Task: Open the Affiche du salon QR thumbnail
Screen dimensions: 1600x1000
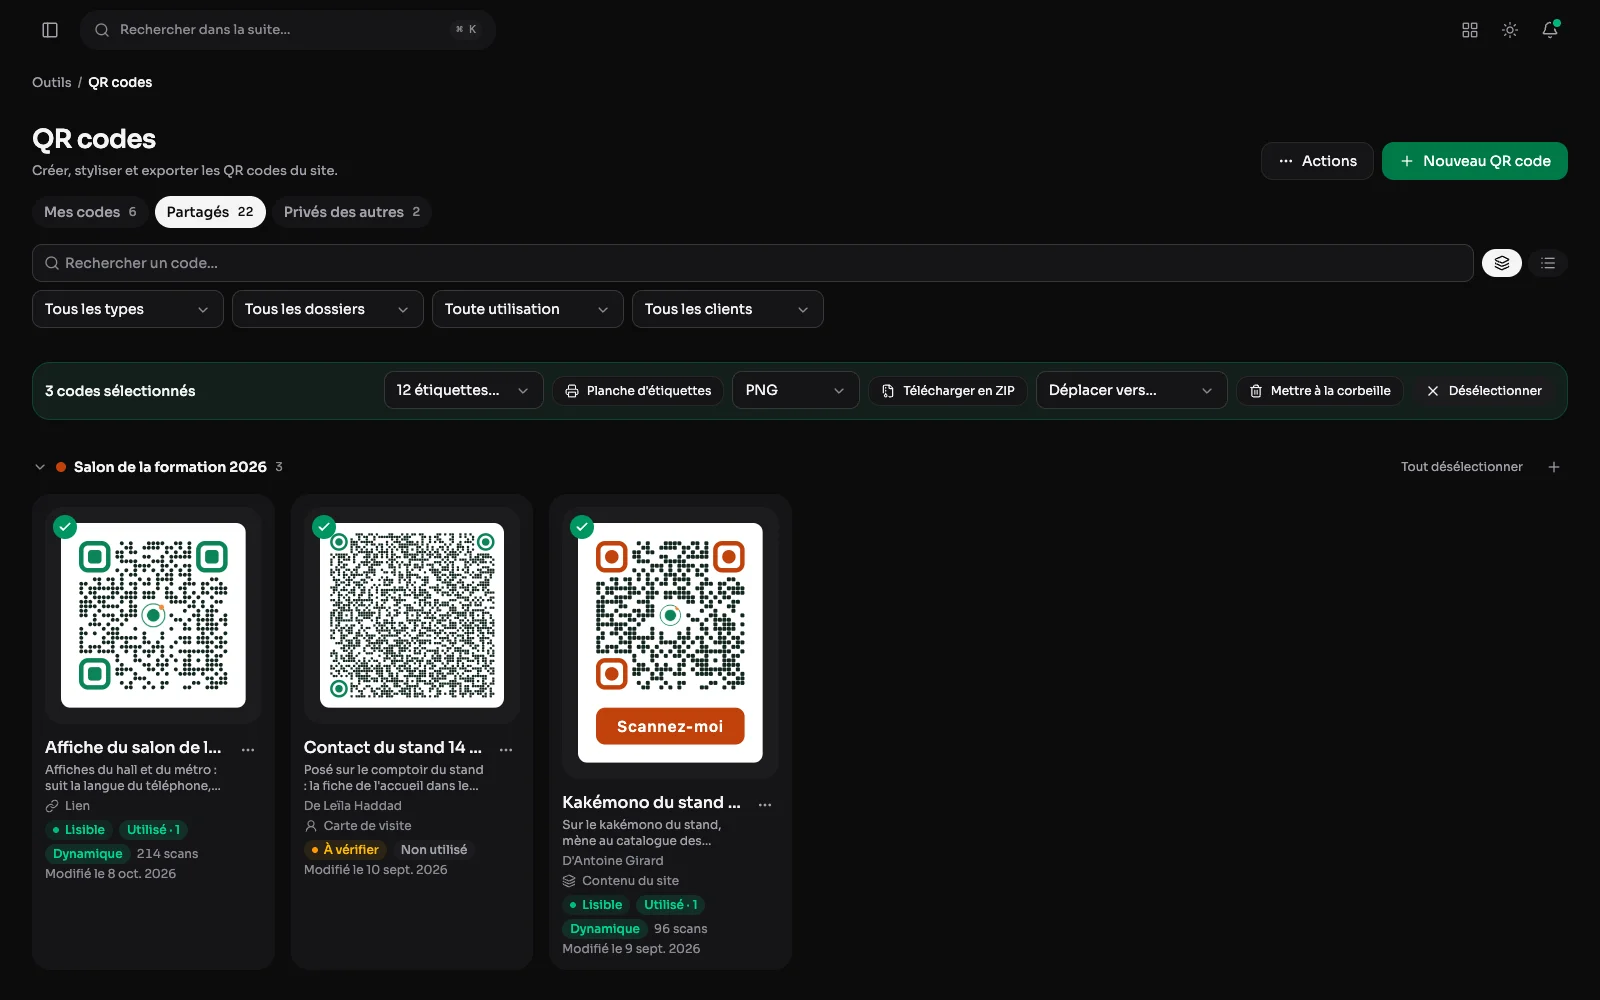Action: point(153,615)
